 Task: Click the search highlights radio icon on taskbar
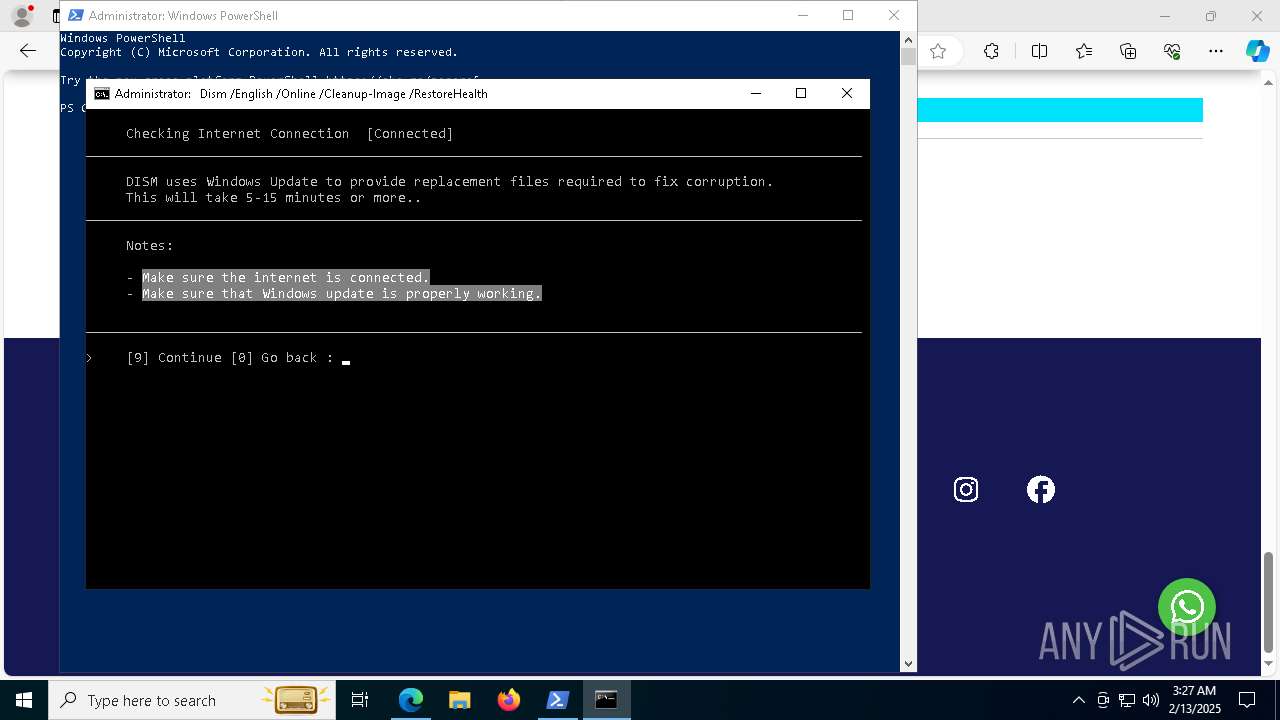point(294,700)
